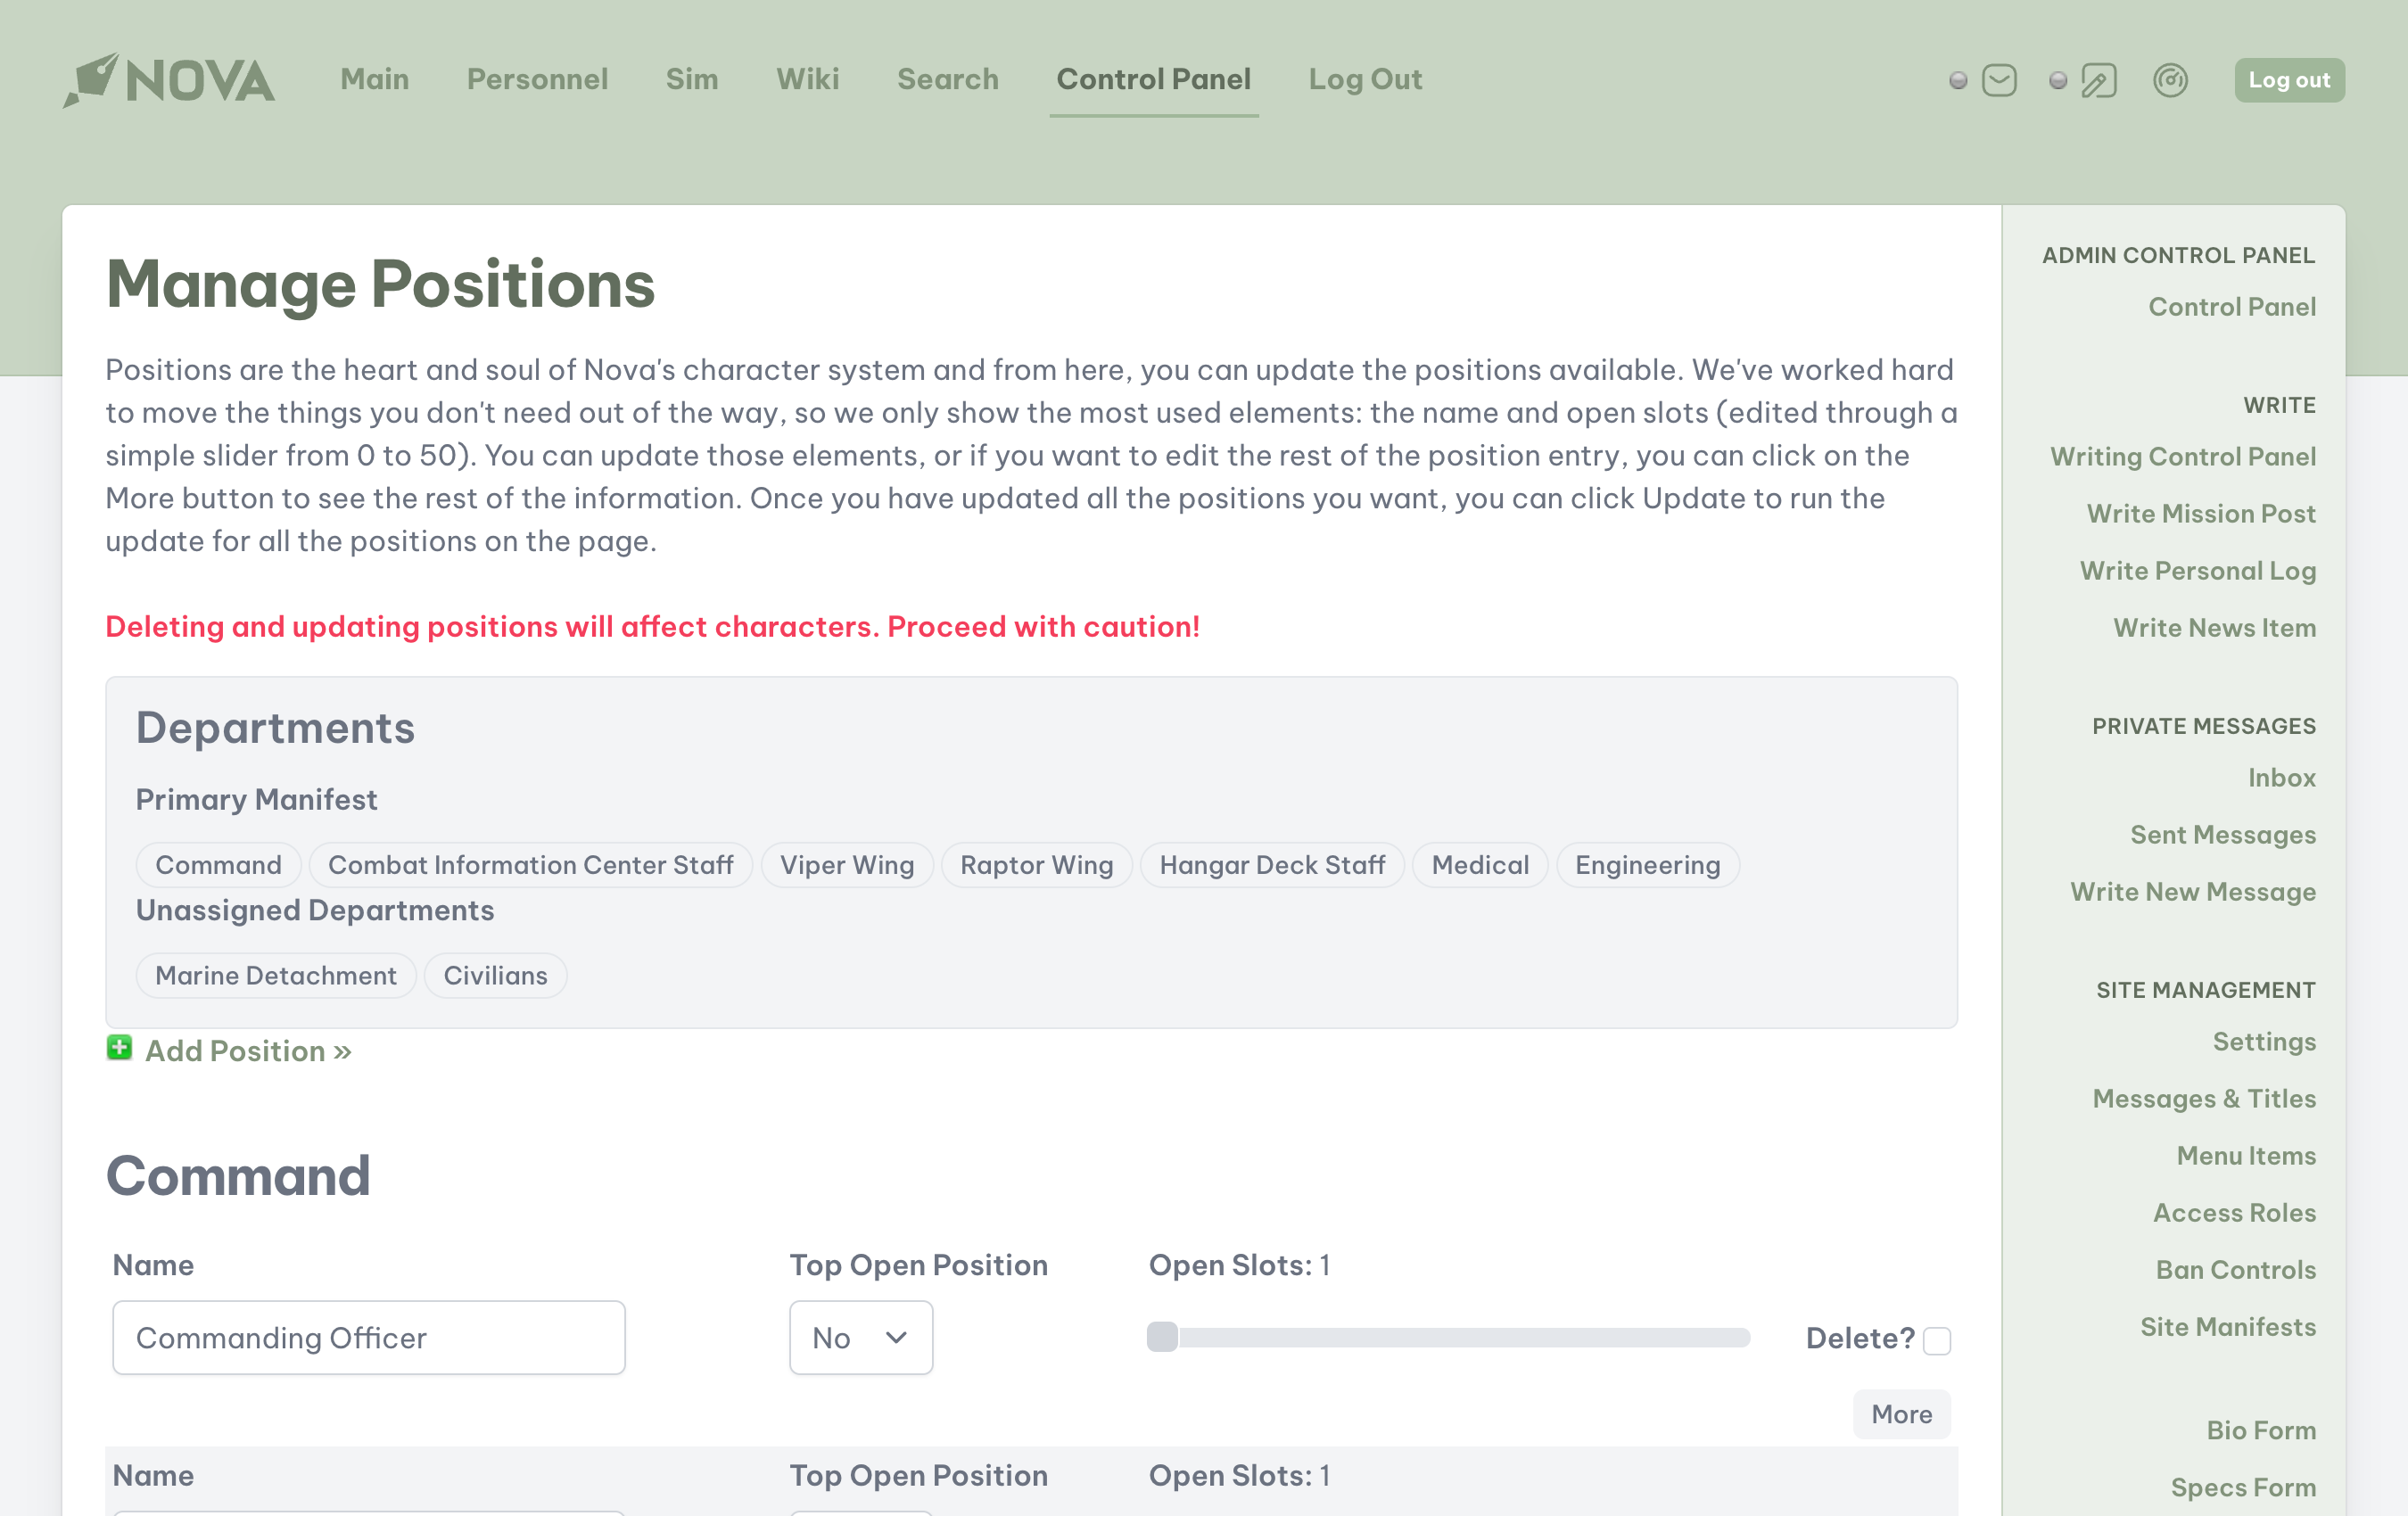2408x1516 pixels.
Task: Select the Control Panel menu item
Action: coord(1154,78)
